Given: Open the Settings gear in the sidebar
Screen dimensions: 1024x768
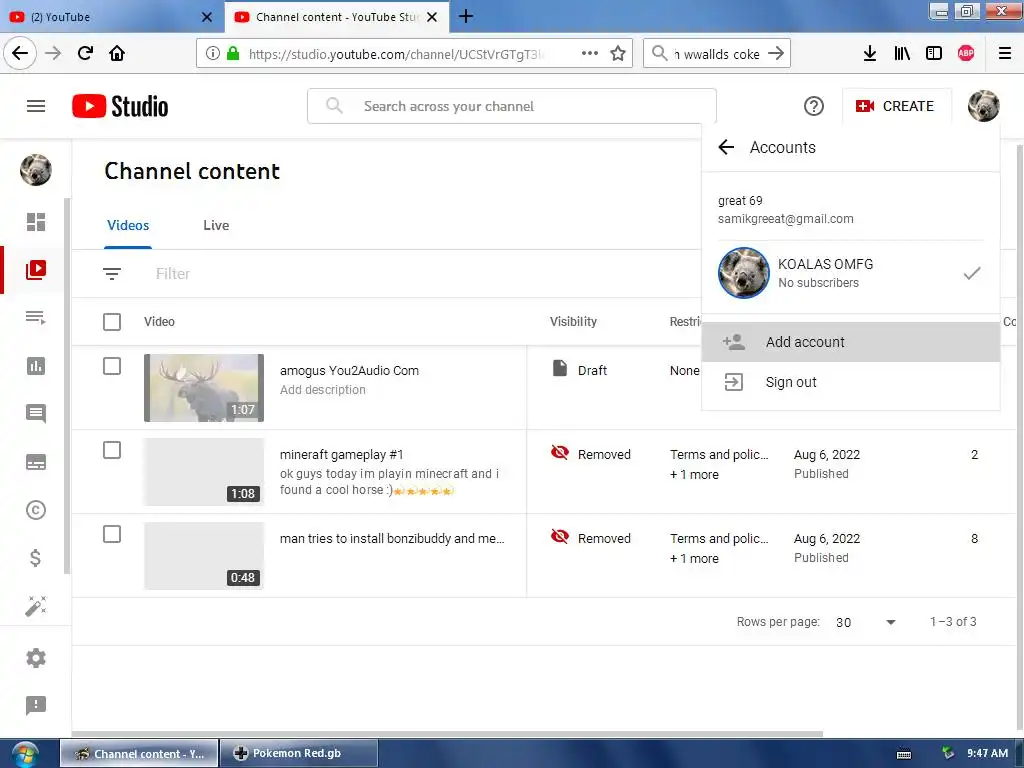Looking at the screenshot, I should click(x=36, y=658).
